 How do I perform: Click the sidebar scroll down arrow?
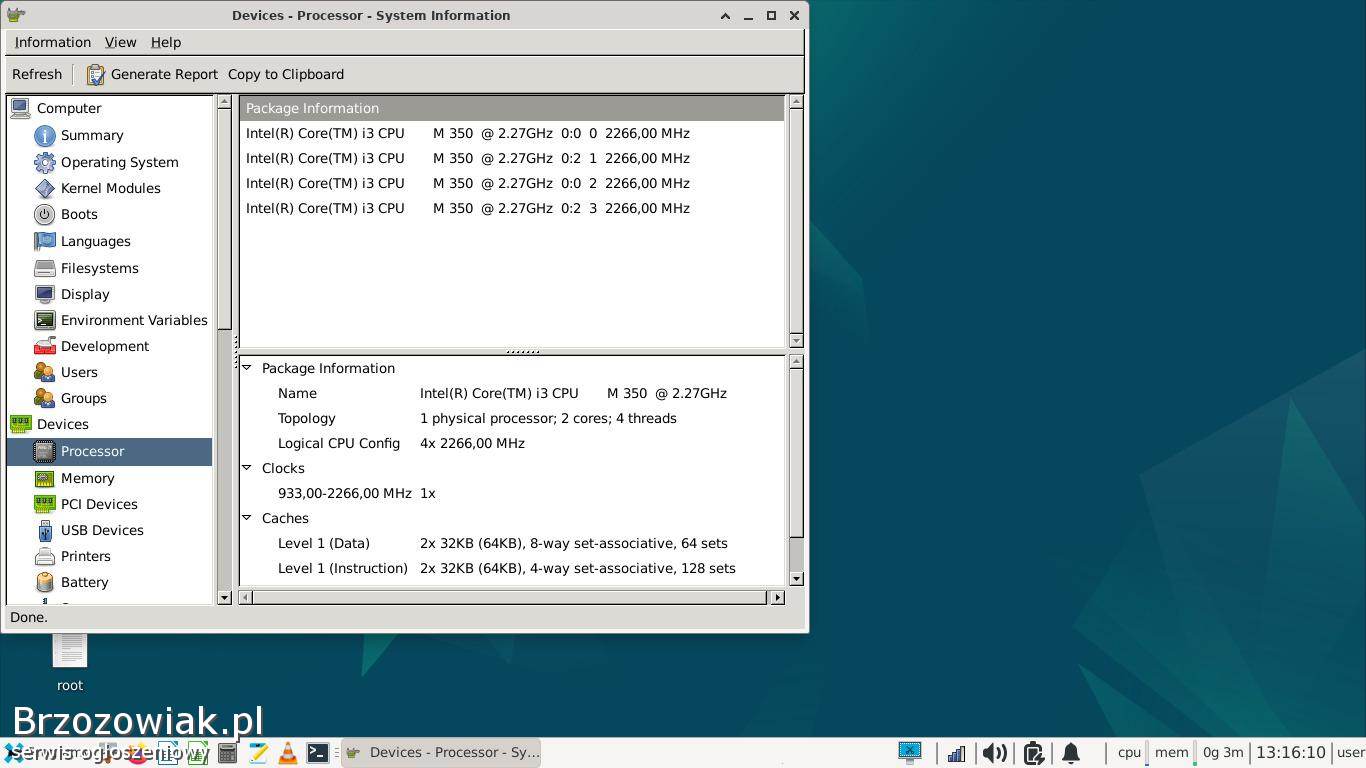click(x=224, y=598)
